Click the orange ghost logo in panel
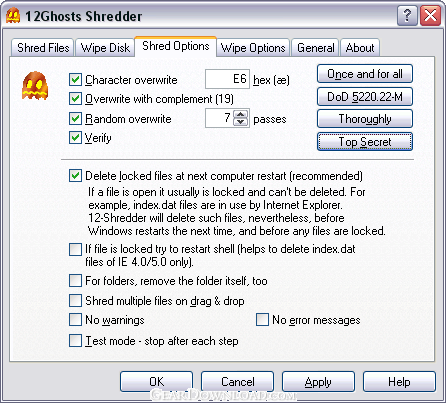Viewport: 446px width, 403px height. click(x=35, y=86)
